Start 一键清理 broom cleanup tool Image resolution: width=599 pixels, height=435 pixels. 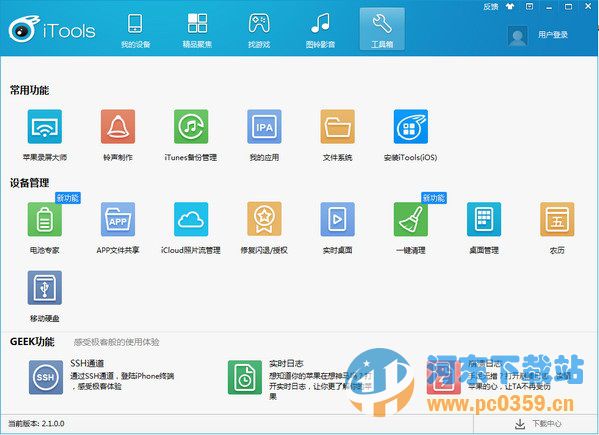(x=411, y=219)
